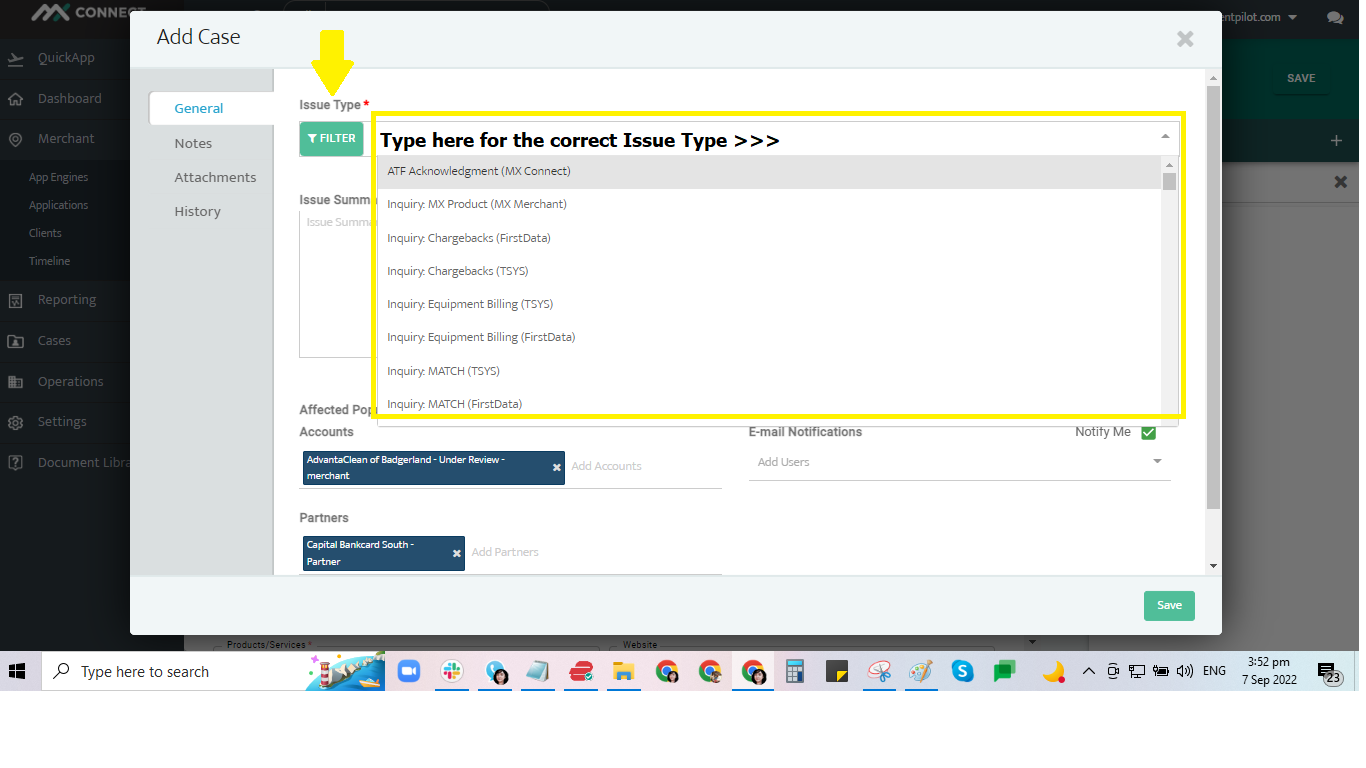This screenshot has width=1366, height=768.
Task: Open Zoom from the taskbar
Action: click(x=409, y=672)
